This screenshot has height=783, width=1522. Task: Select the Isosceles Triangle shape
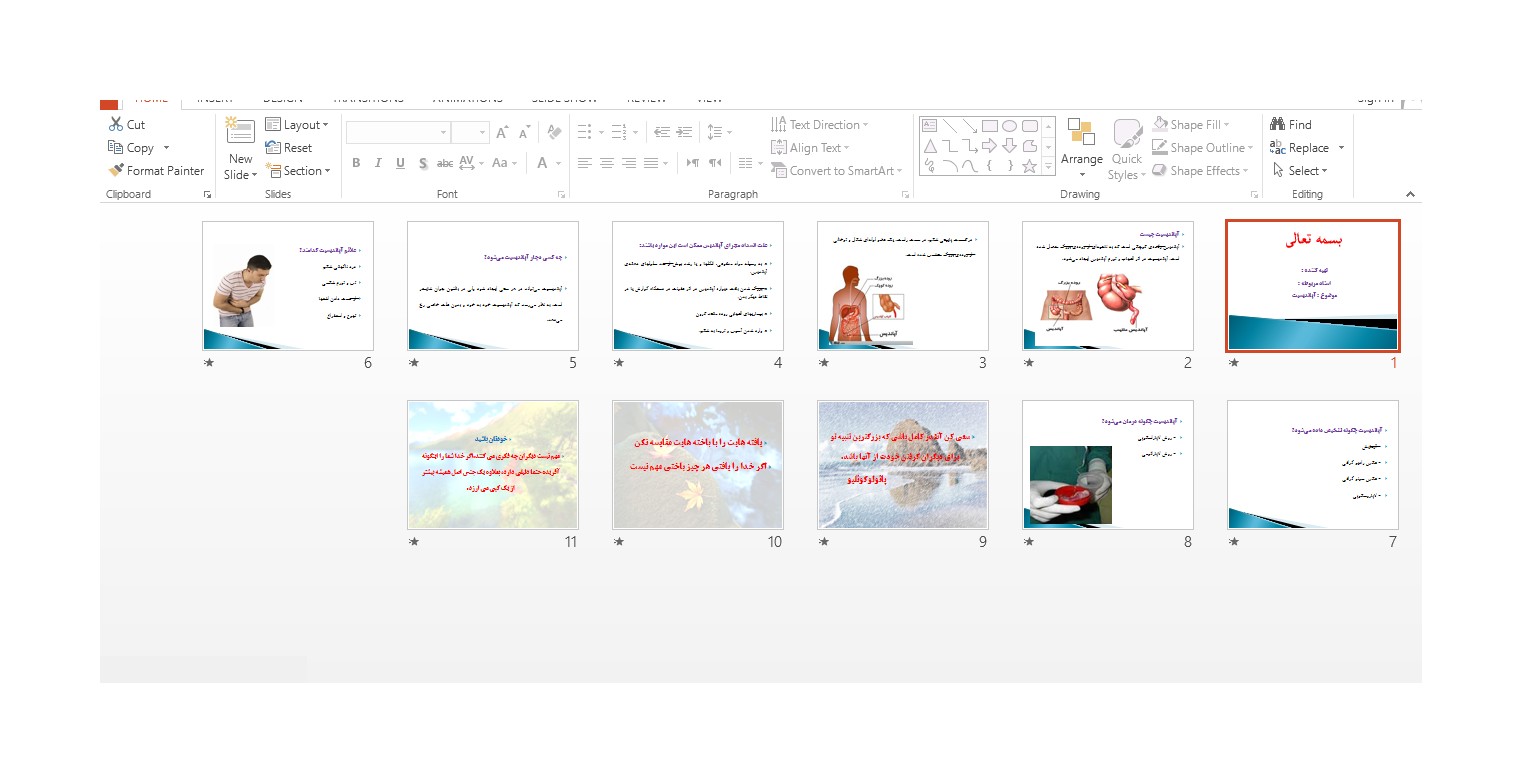pos(929,146)
